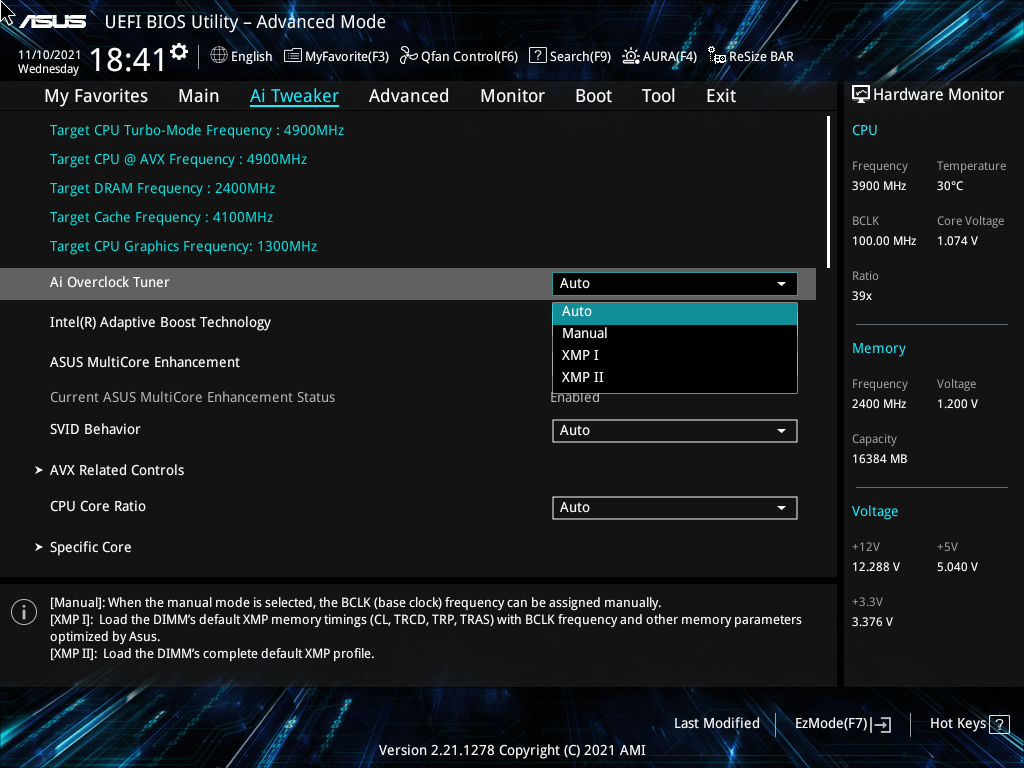Click the 16384 MB capacity value
1024x768 pixels.
tap(879, 459)
